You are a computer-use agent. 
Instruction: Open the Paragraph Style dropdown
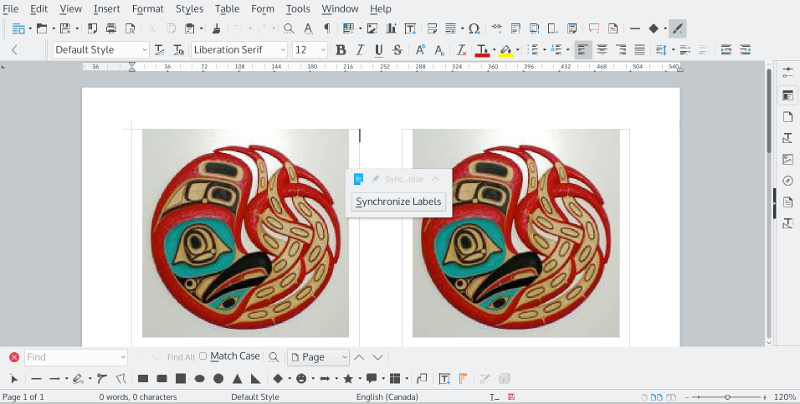click(x=144, y=50)
